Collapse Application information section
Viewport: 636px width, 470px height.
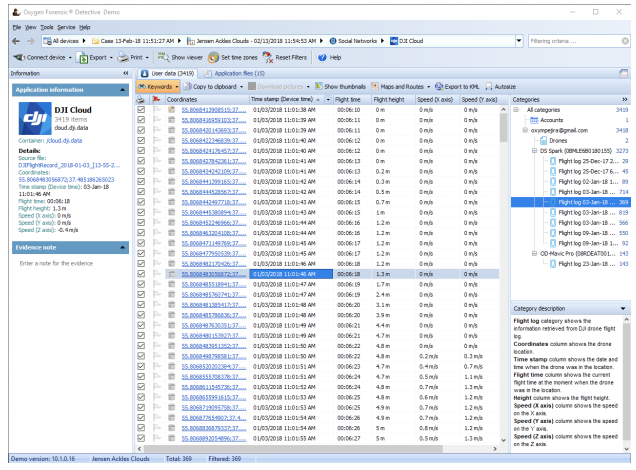tap(122, 90)
